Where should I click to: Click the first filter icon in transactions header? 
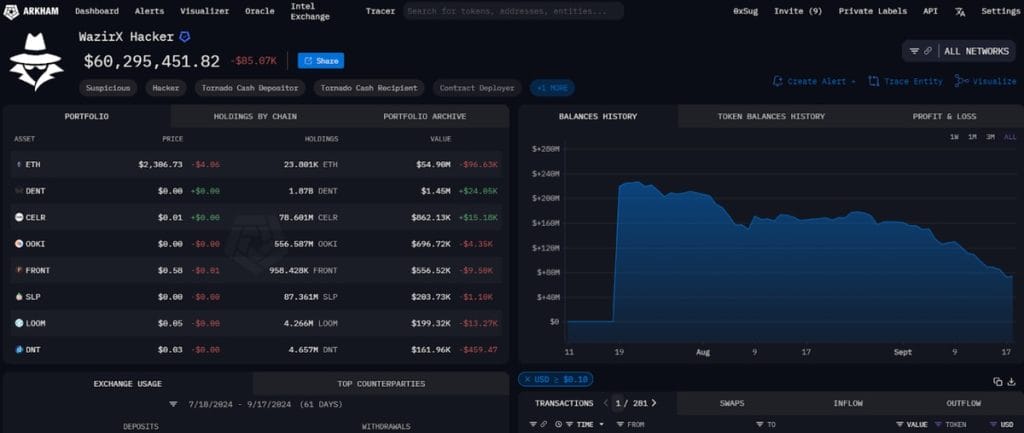click(x=533, y=425)
